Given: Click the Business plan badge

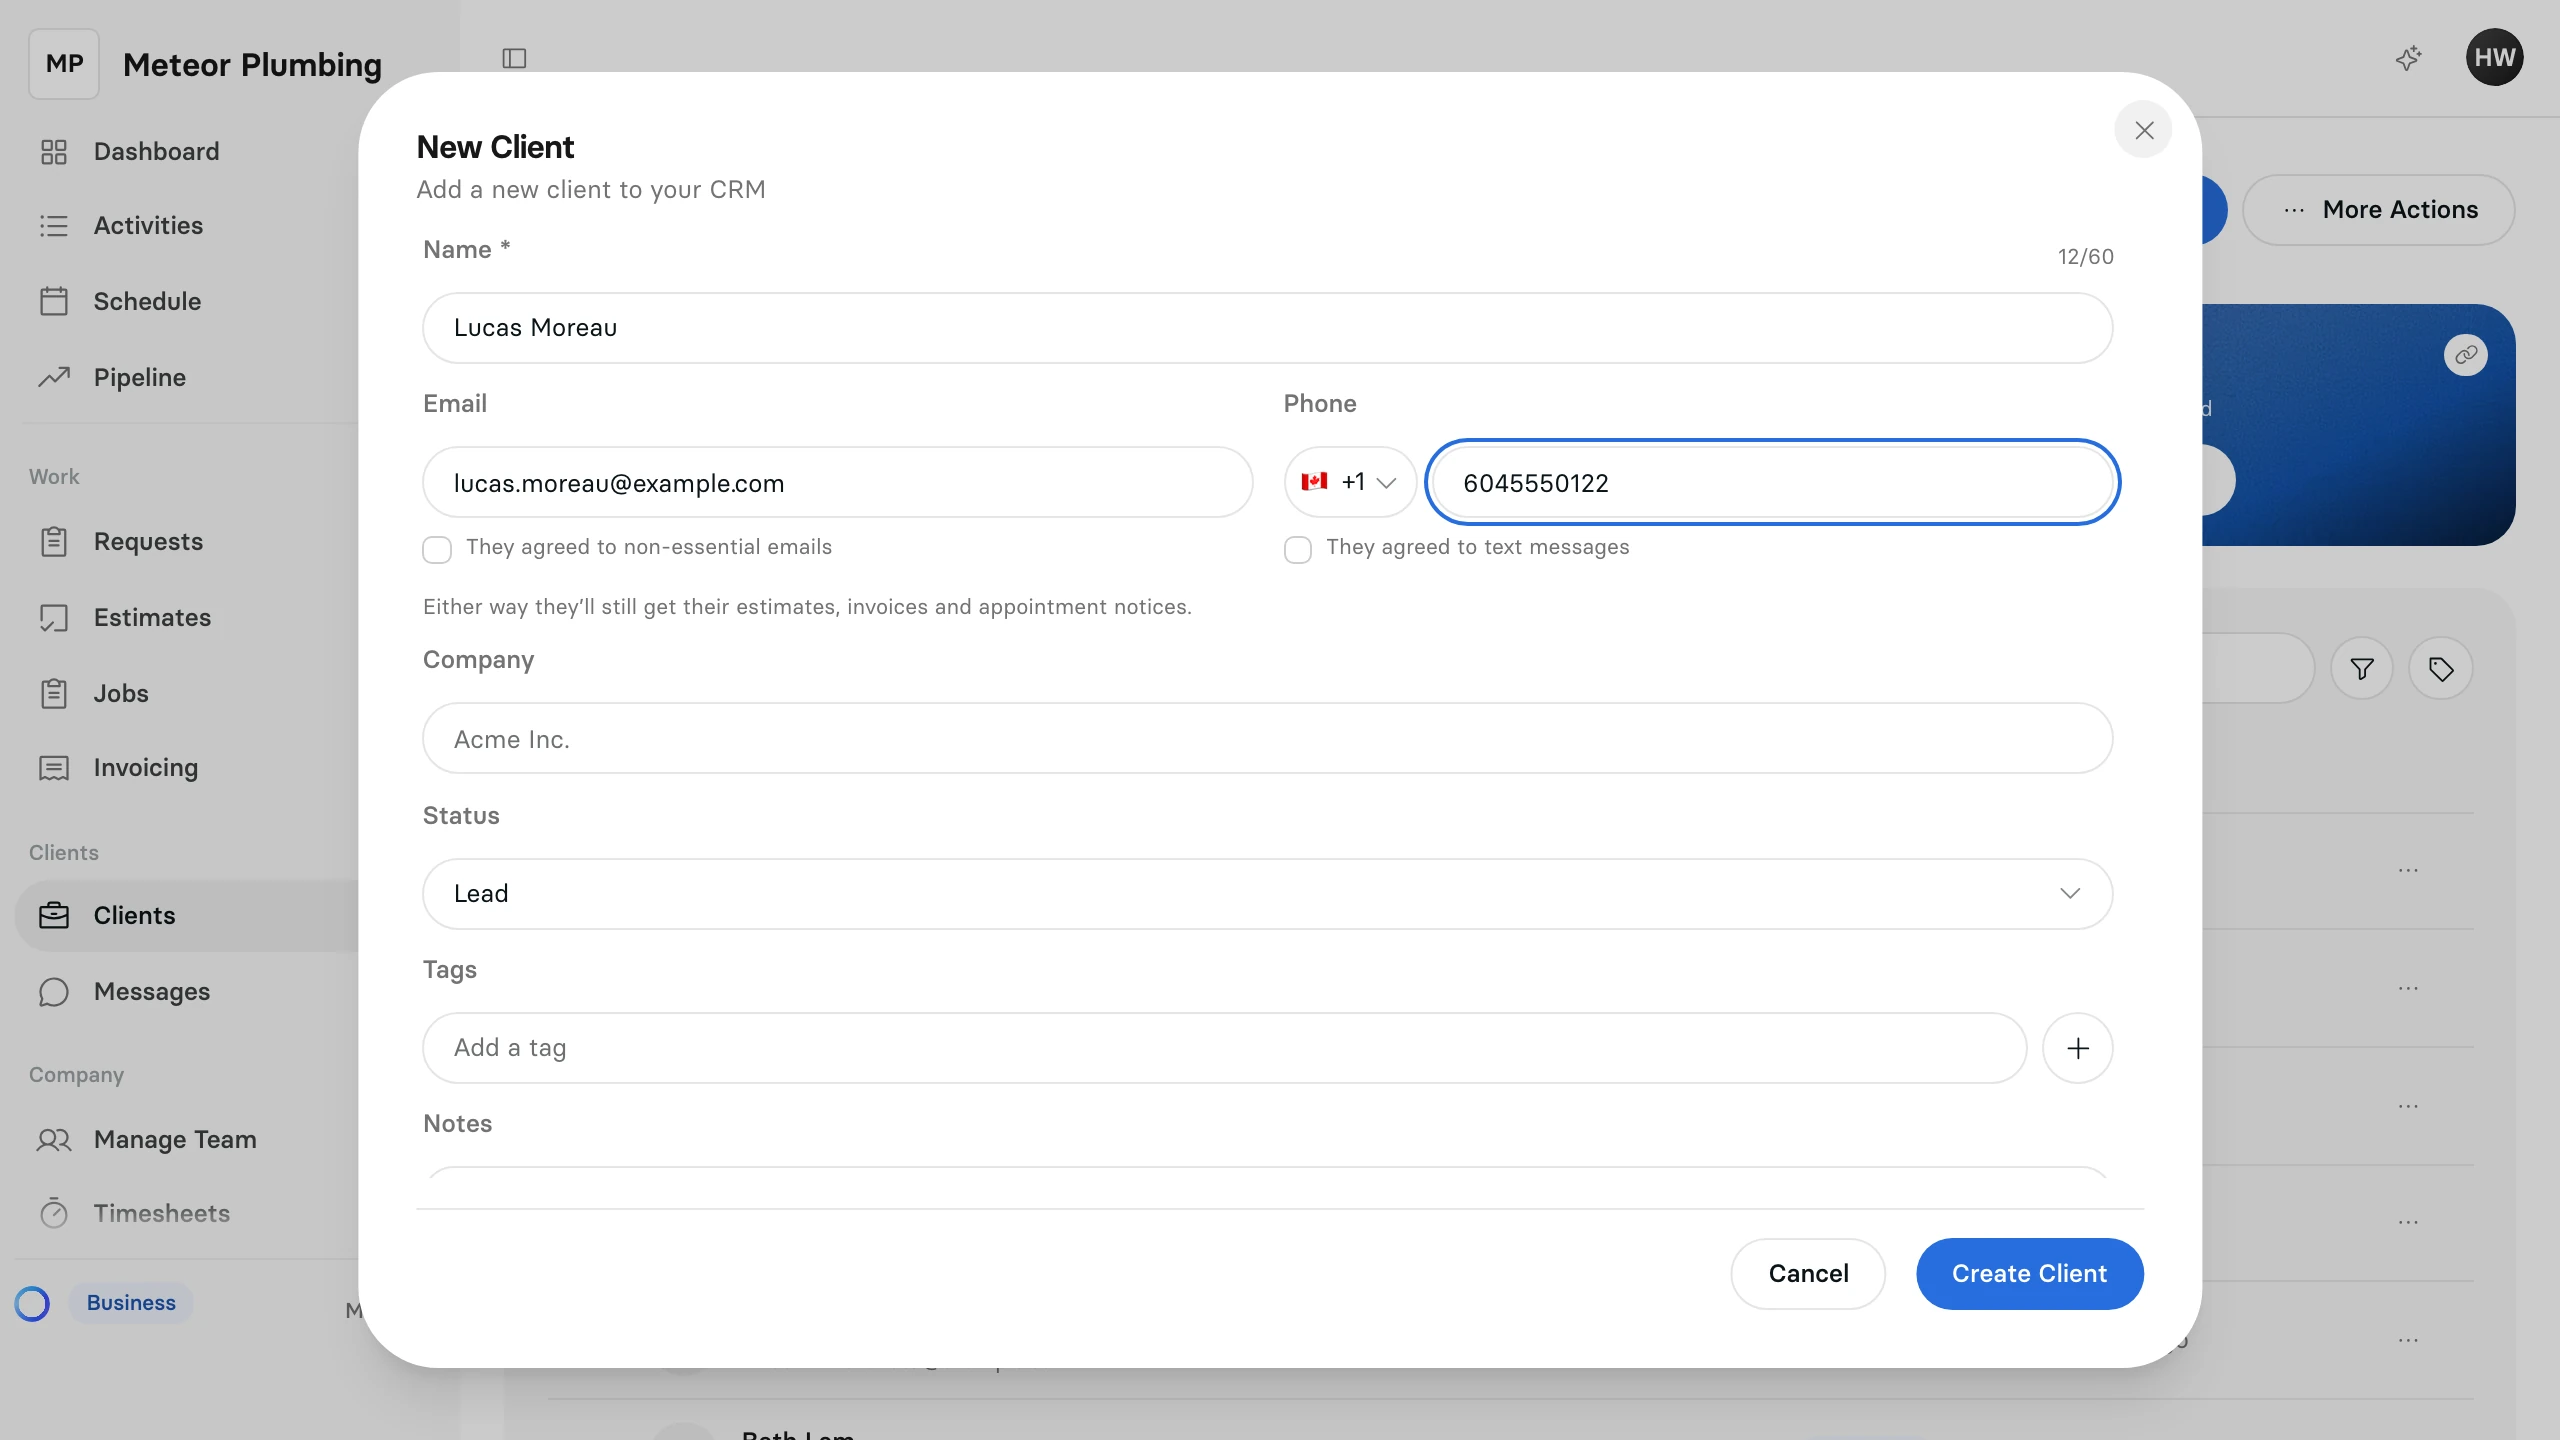Looking at the screenshot, I should point(131,1303).
